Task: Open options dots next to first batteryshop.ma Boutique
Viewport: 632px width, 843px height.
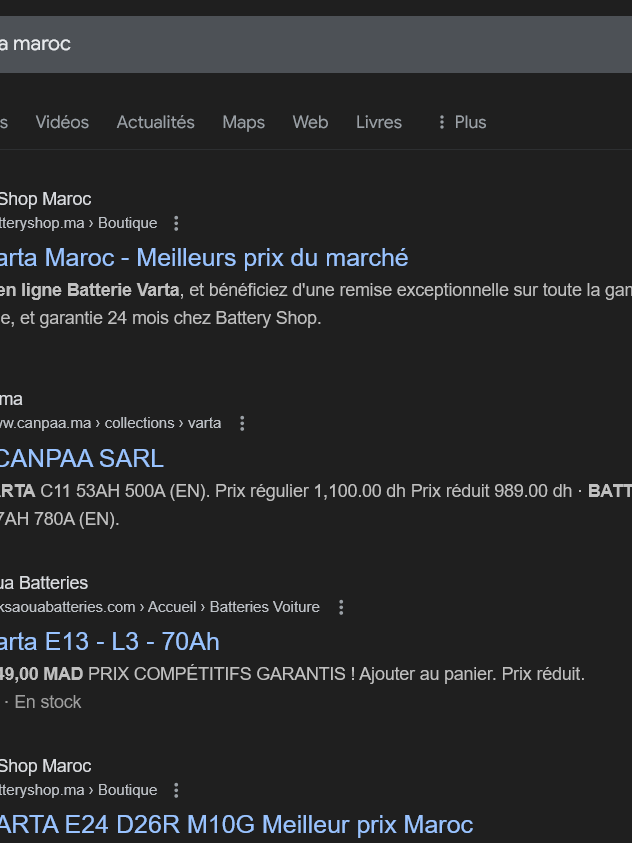Action: pos(176,223)
